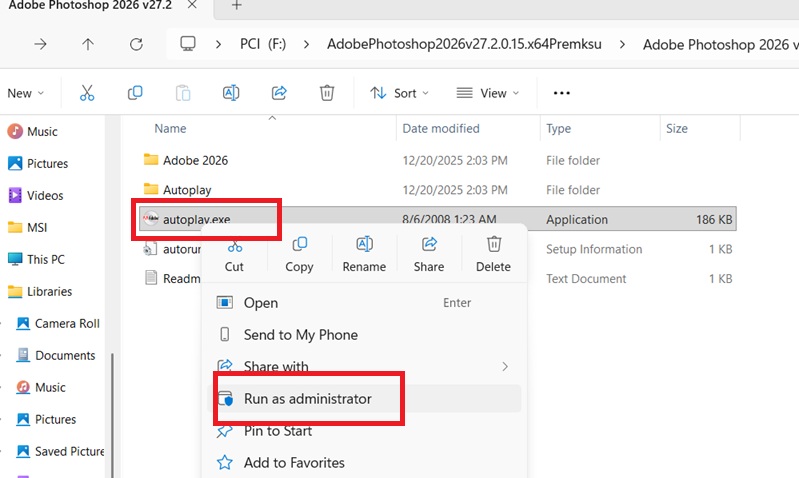The height and width of the screenshot is (478, 799).
Task: Close the Adobe Photoshop 2026 tab
Action: (x=192, y=5)
